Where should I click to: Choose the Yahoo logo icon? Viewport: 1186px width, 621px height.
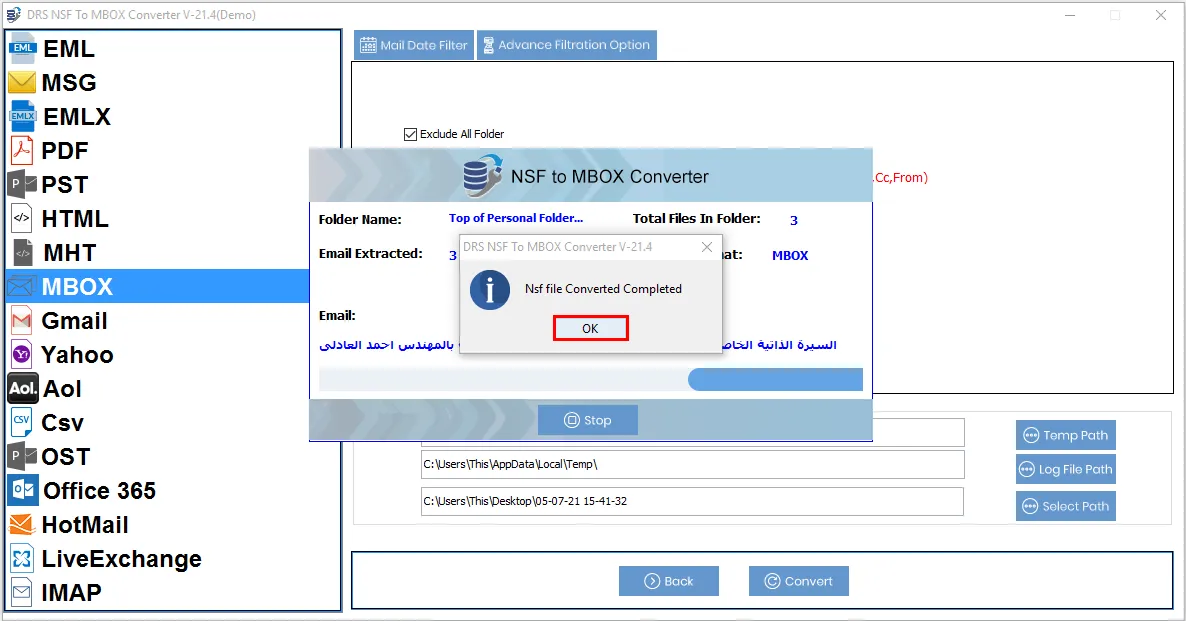(x=22, y=354)
